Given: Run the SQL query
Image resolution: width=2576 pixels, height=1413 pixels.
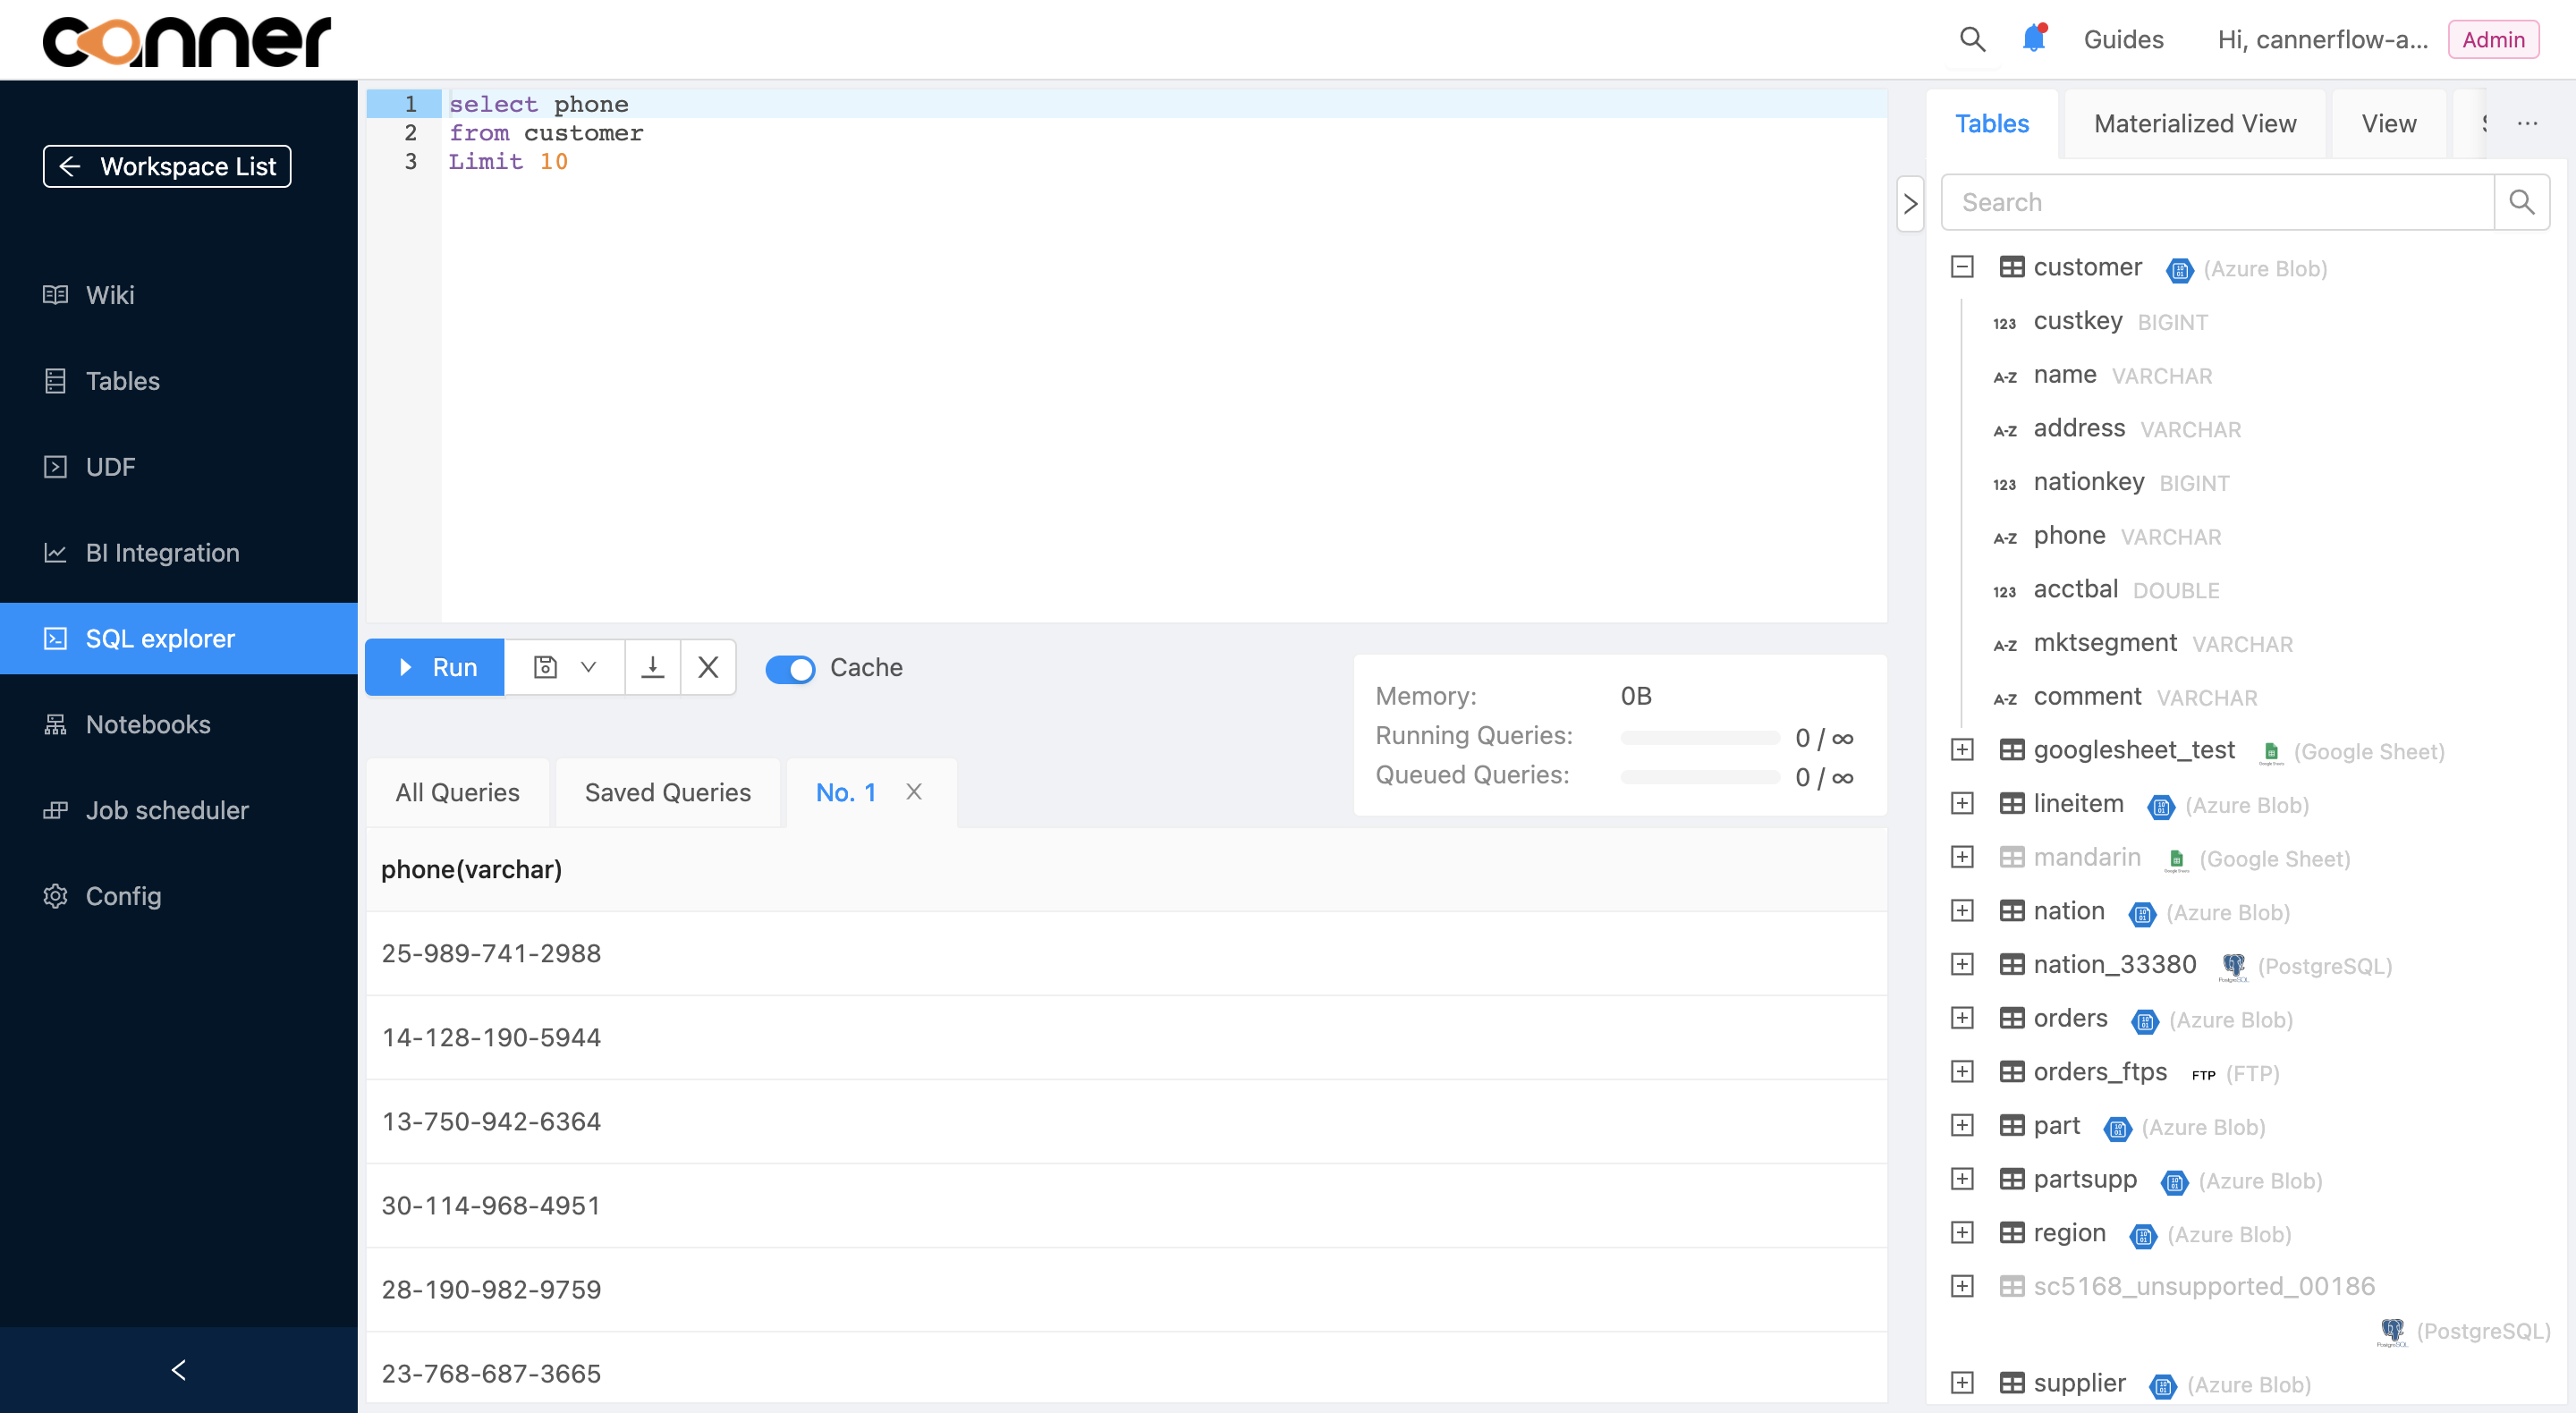Looking at the screenshot, I should point(435,667).
